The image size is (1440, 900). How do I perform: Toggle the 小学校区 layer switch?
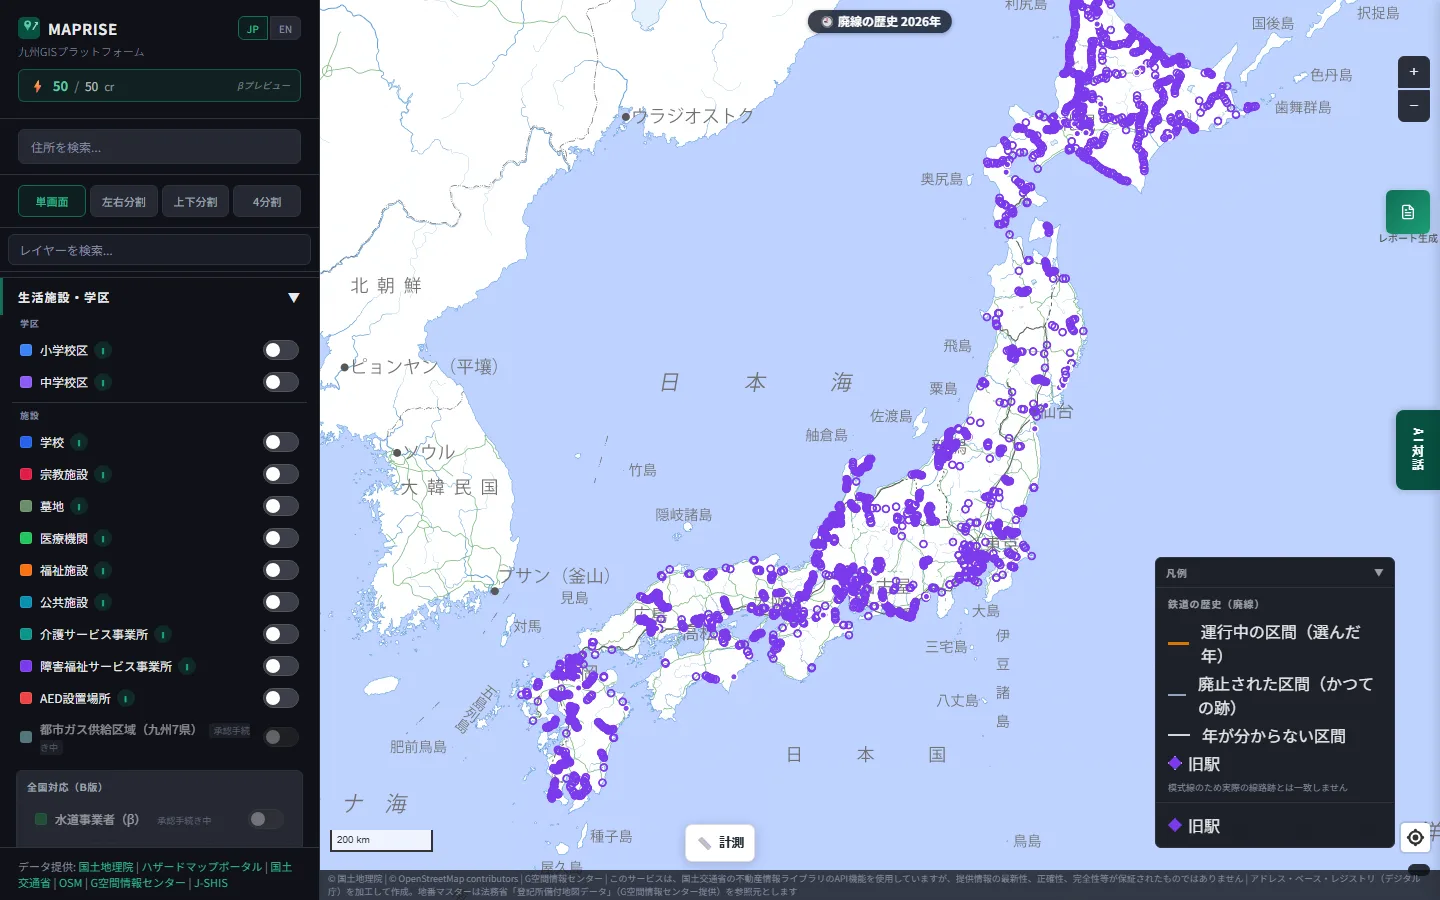click(281, 350)
